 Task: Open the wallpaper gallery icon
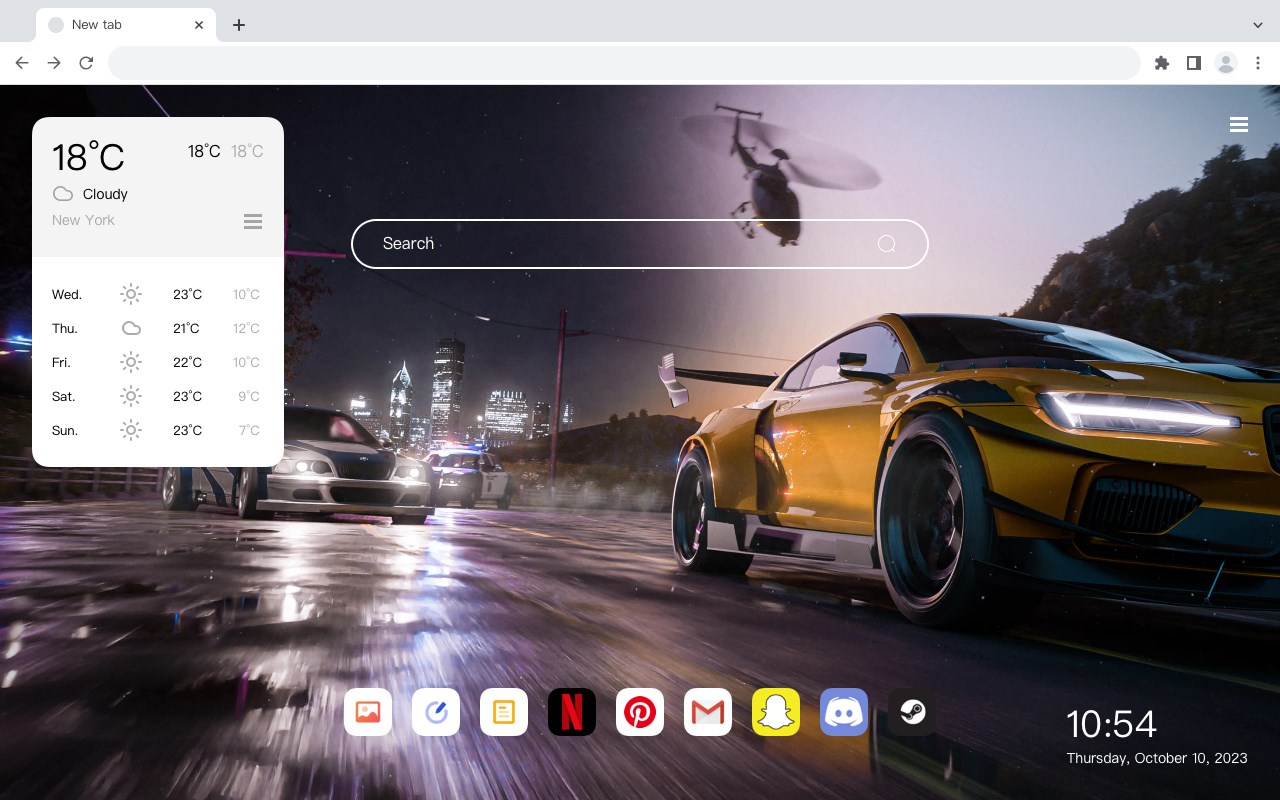[368, 712]
